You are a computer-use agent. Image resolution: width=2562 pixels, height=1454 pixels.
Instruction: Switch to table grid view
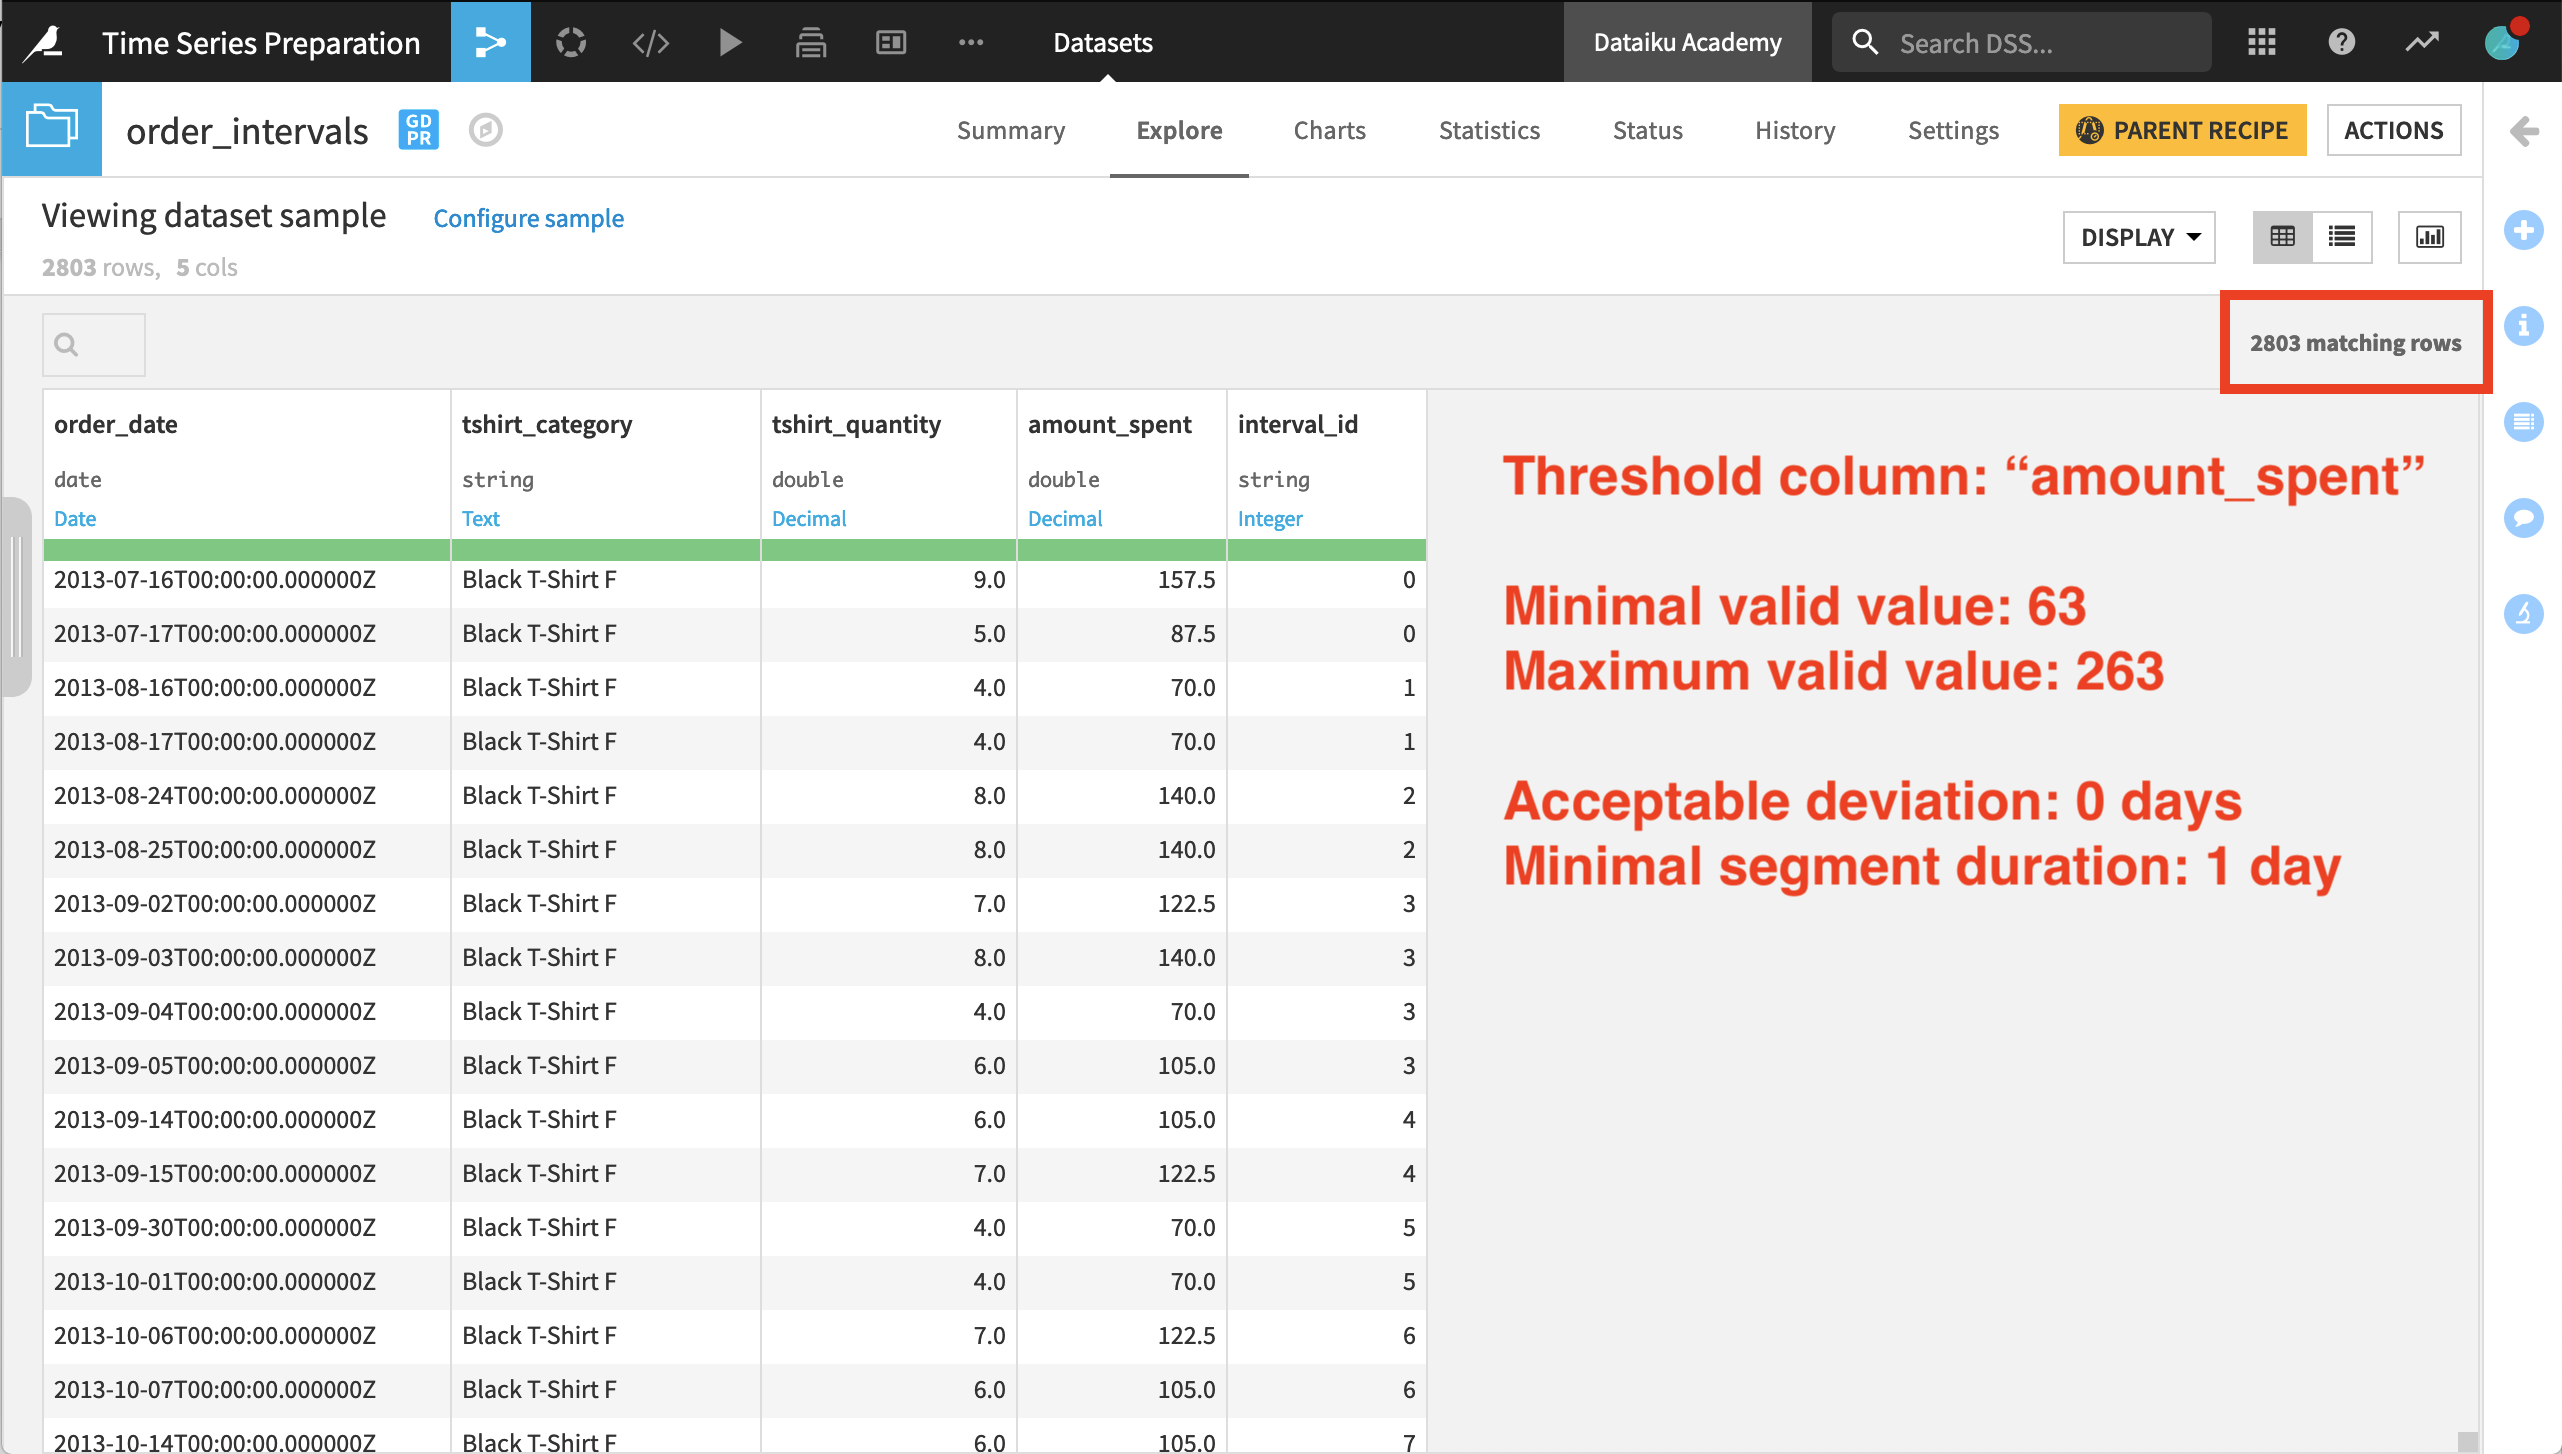pos(2282,237)
